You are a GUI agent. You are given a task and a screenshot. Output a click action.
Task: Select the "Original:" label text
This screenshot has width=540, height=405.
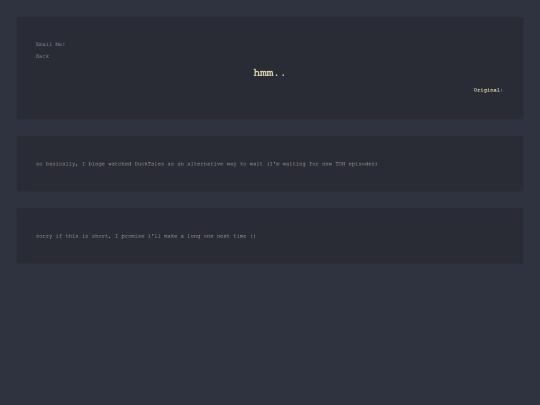tap(488, 90)
